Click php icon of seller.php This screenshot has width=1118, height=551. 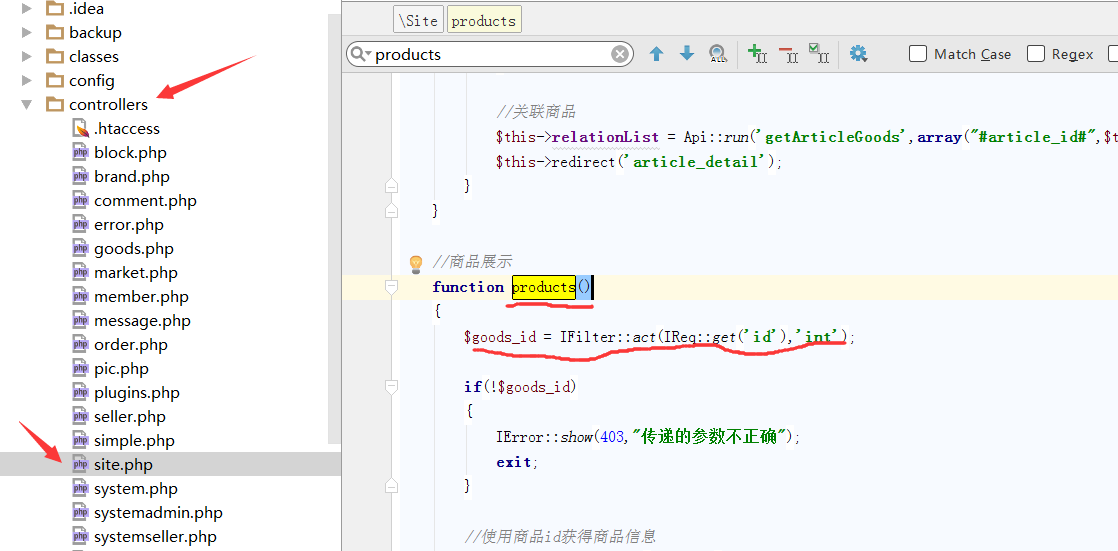[81, 416]
